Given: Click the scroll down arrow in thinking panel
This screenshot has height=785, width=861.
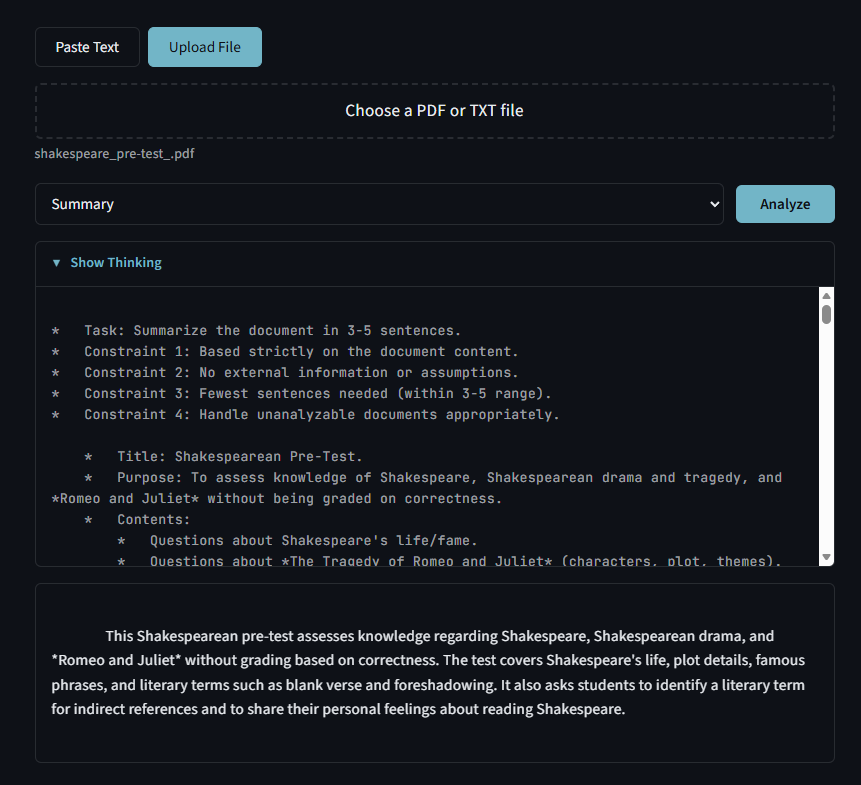Looking at the screenshot, I should tap(826, 557).
